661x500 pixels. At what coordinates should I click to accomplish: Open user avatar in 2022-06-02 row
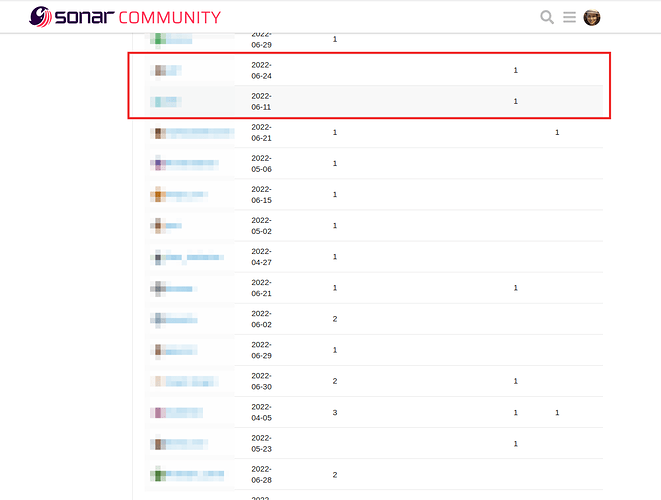[158, 320]
